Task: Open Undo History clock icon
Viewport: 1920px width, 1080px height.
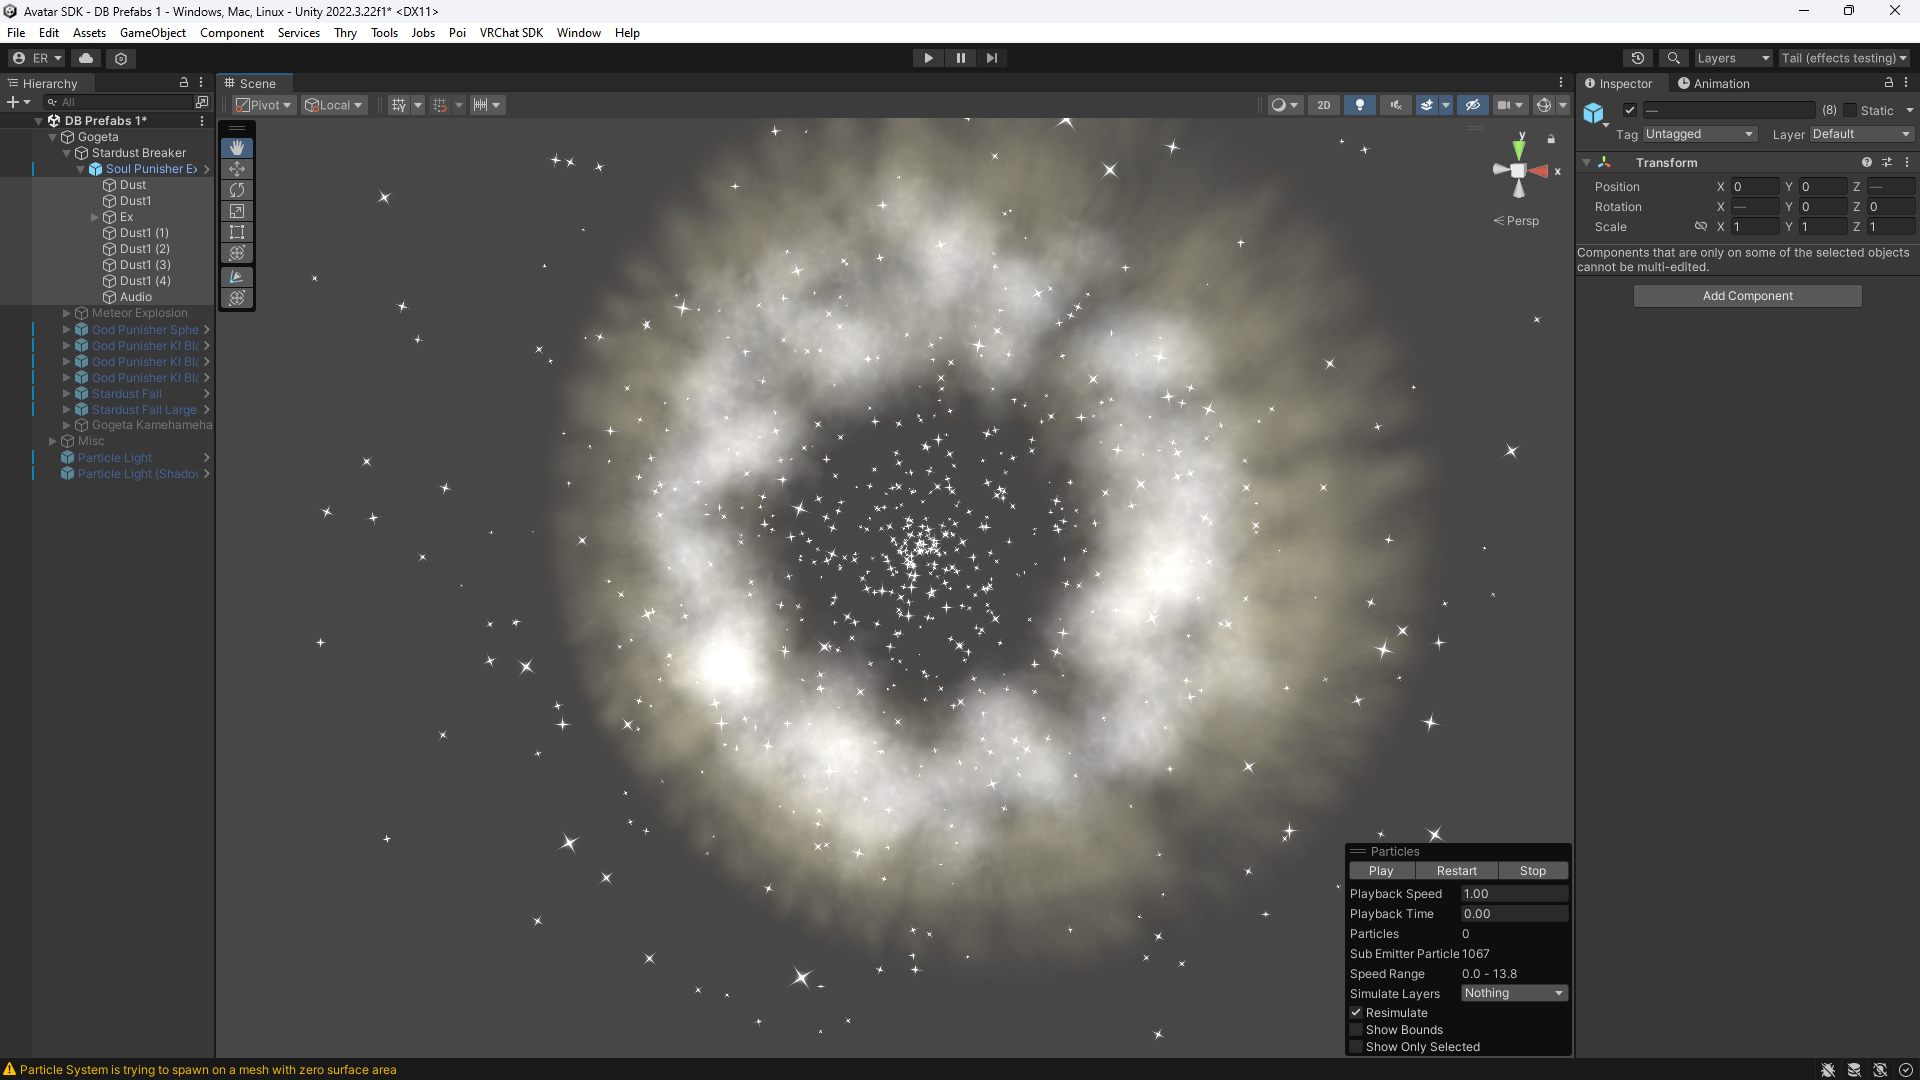Action: (1637, 58)
